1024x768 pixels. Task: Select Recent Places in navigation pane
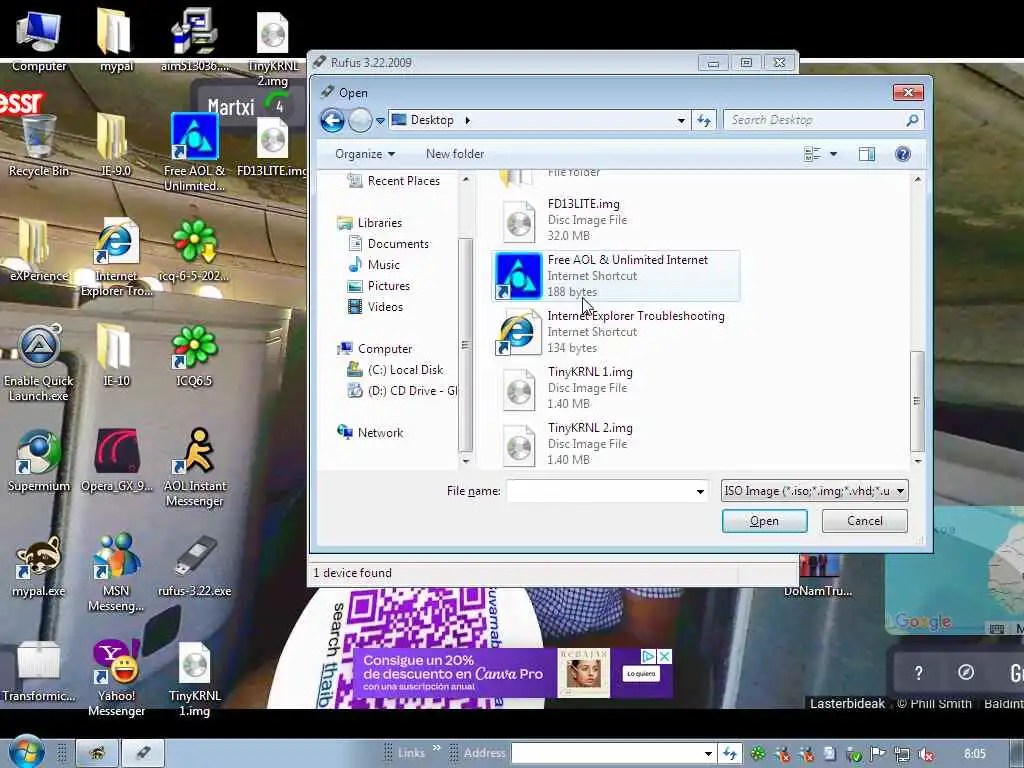(x=393, y=181)
